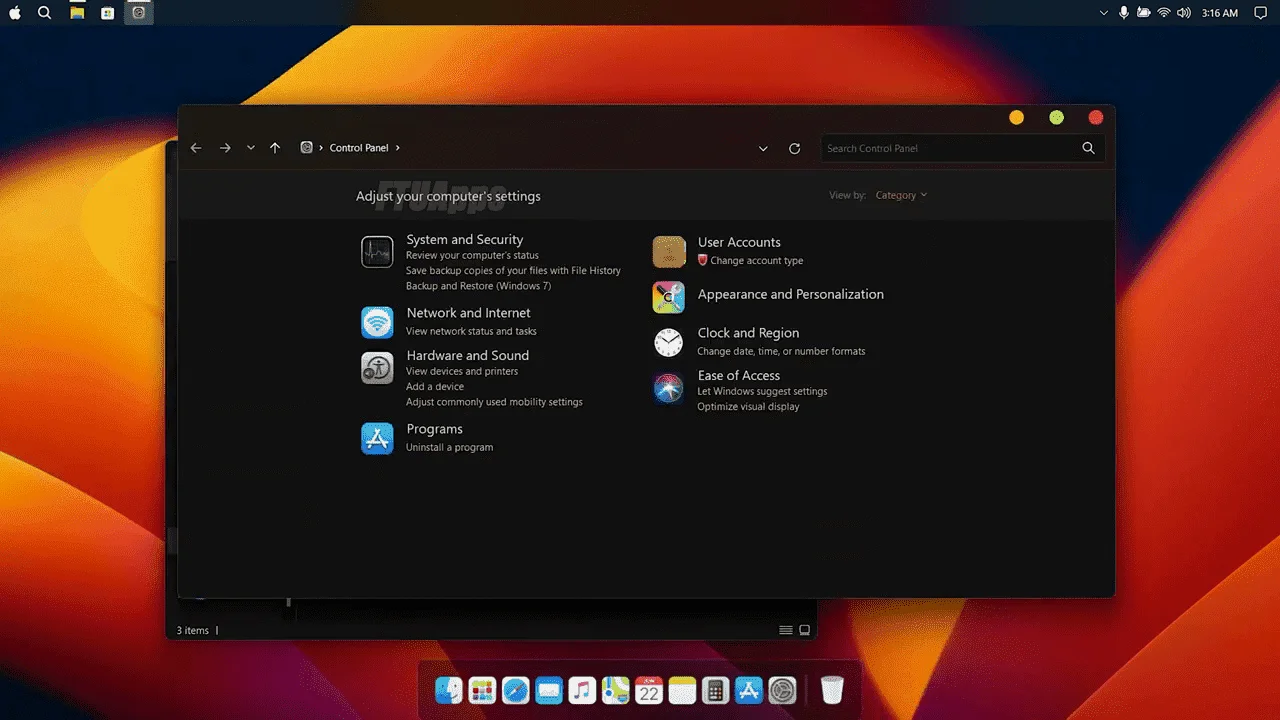Expand the chevron after Control Panel breadcrumb

397,148
